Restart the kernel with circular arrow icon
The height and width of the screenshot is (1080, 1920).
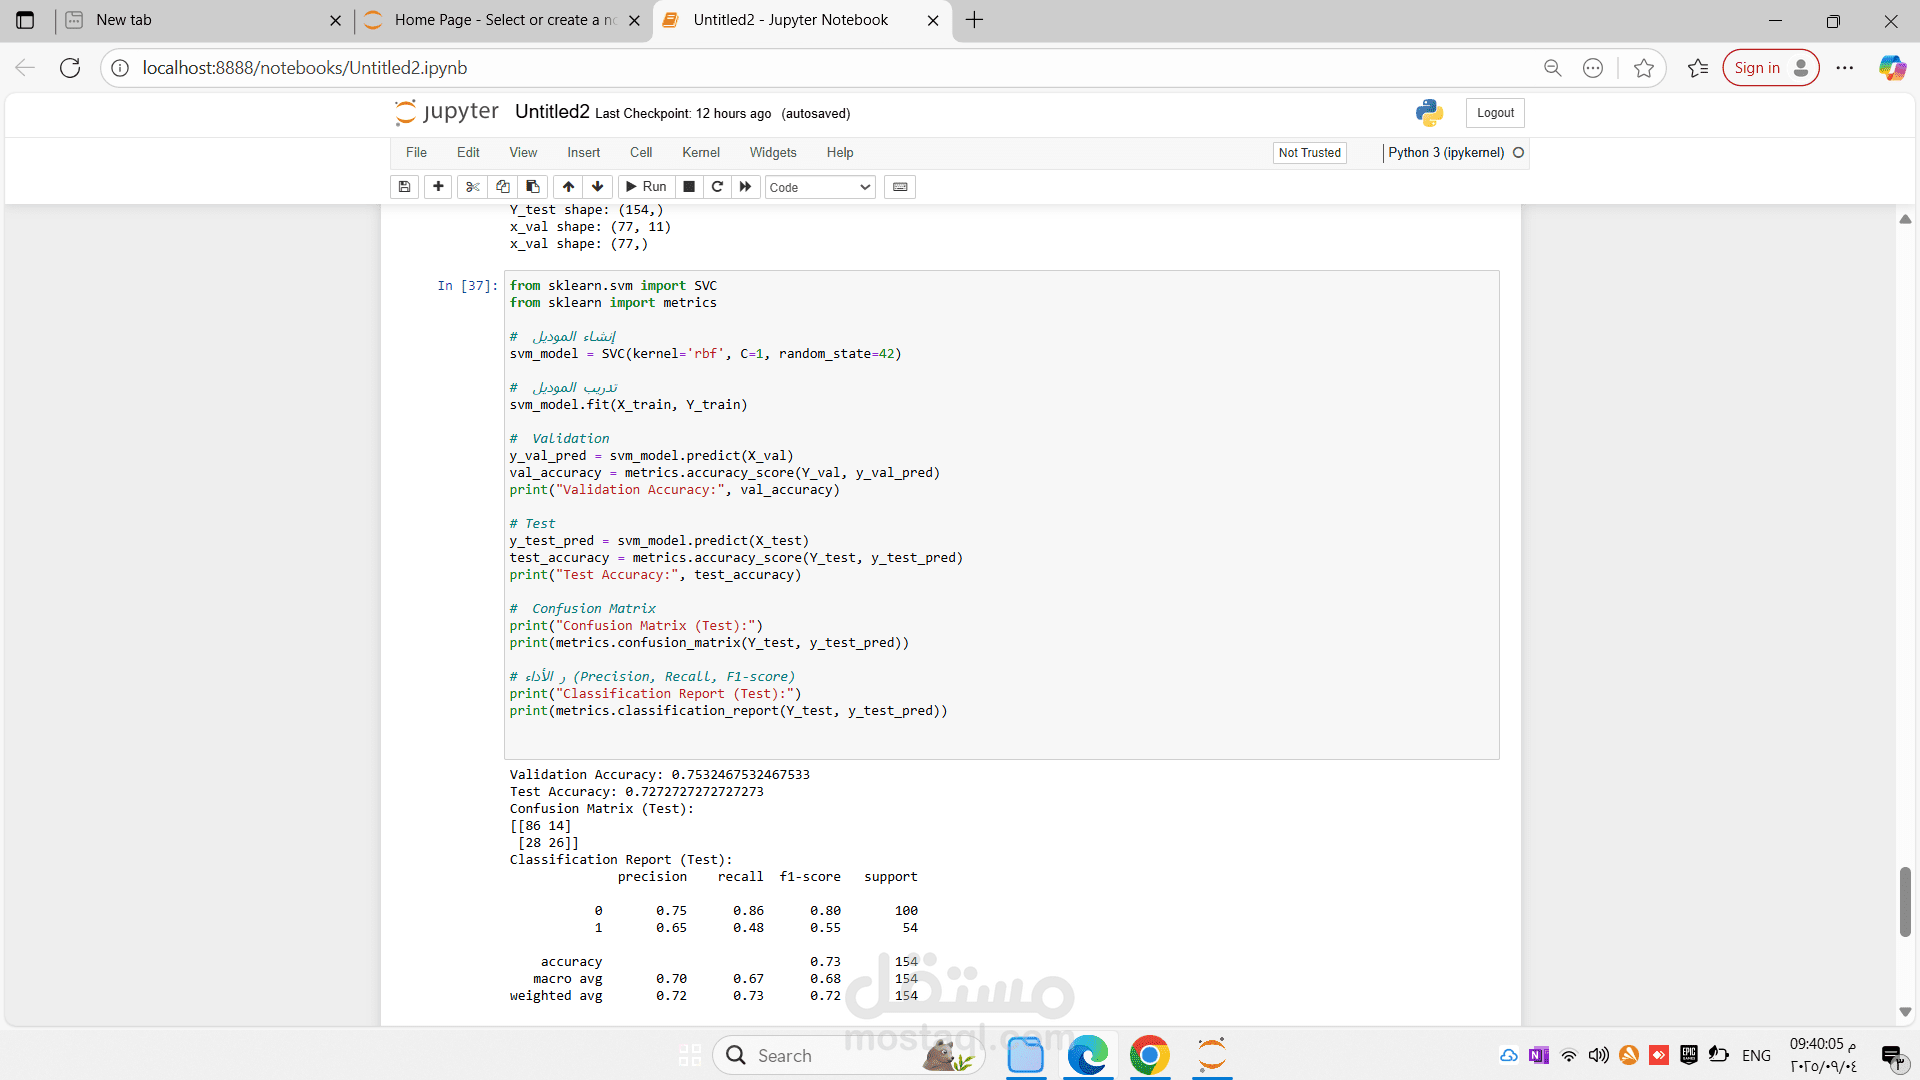click(x=717, y=187)
